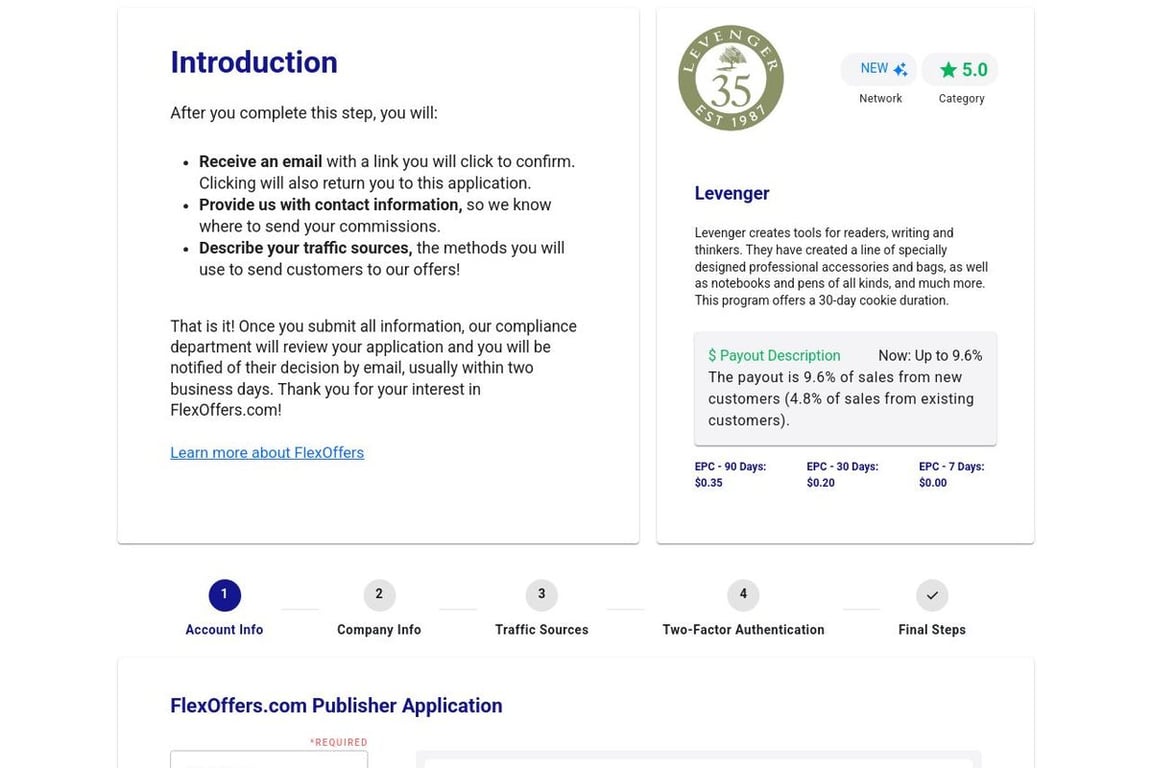Select step 3 circle Traffic Sources
The width and height of the screenshot is (1152, 768).
coord(541,595)
